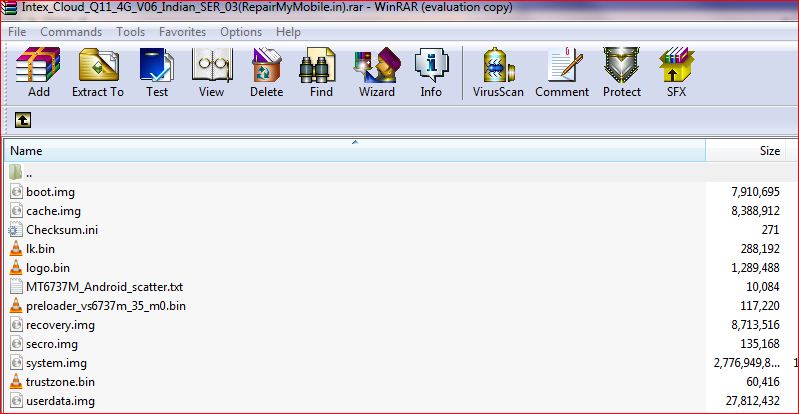Create an SFX self-extracting archive

point(677,73)
